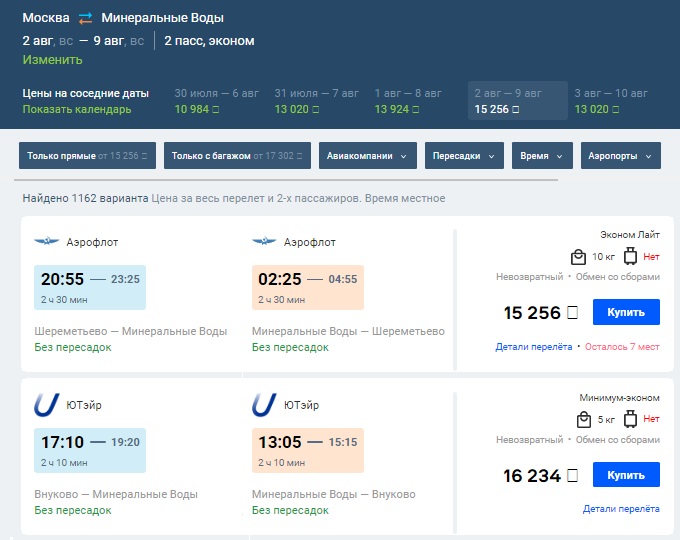Click the Внуково — Минеральные Воды route text
Viewport: 680px width, 540px height.
pyautogui.click(x=116, y=494)
